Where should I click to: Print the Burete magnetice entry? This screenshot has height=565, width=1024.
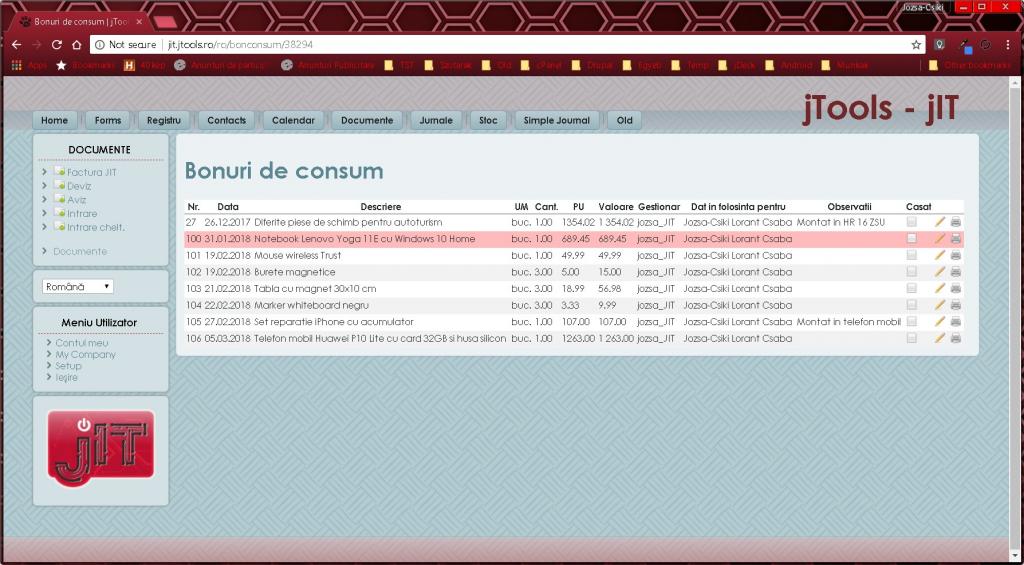point(956,272)
